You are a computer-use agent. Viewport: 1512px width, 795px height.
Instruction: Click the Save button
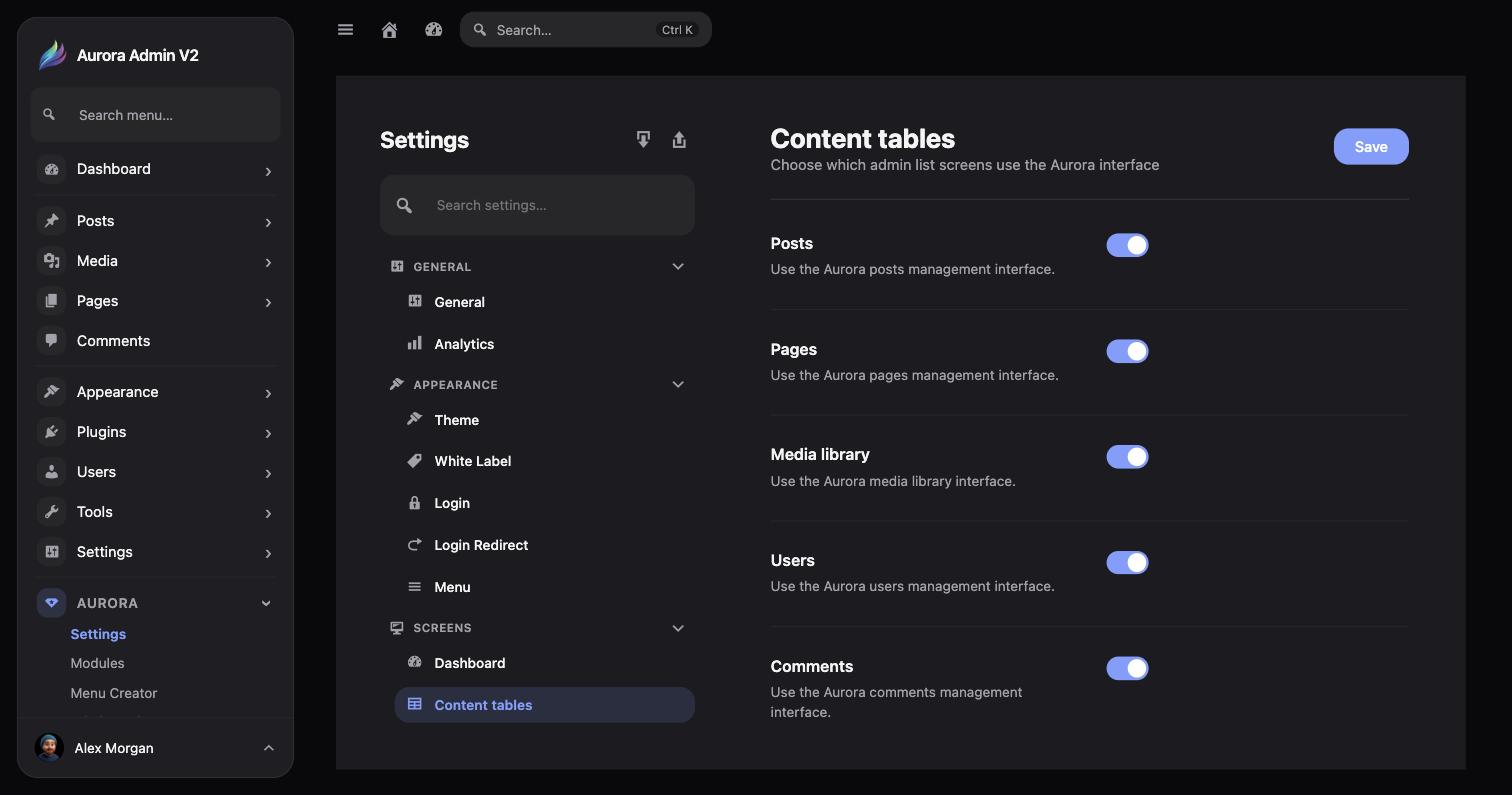click(x=1371, y=147)
